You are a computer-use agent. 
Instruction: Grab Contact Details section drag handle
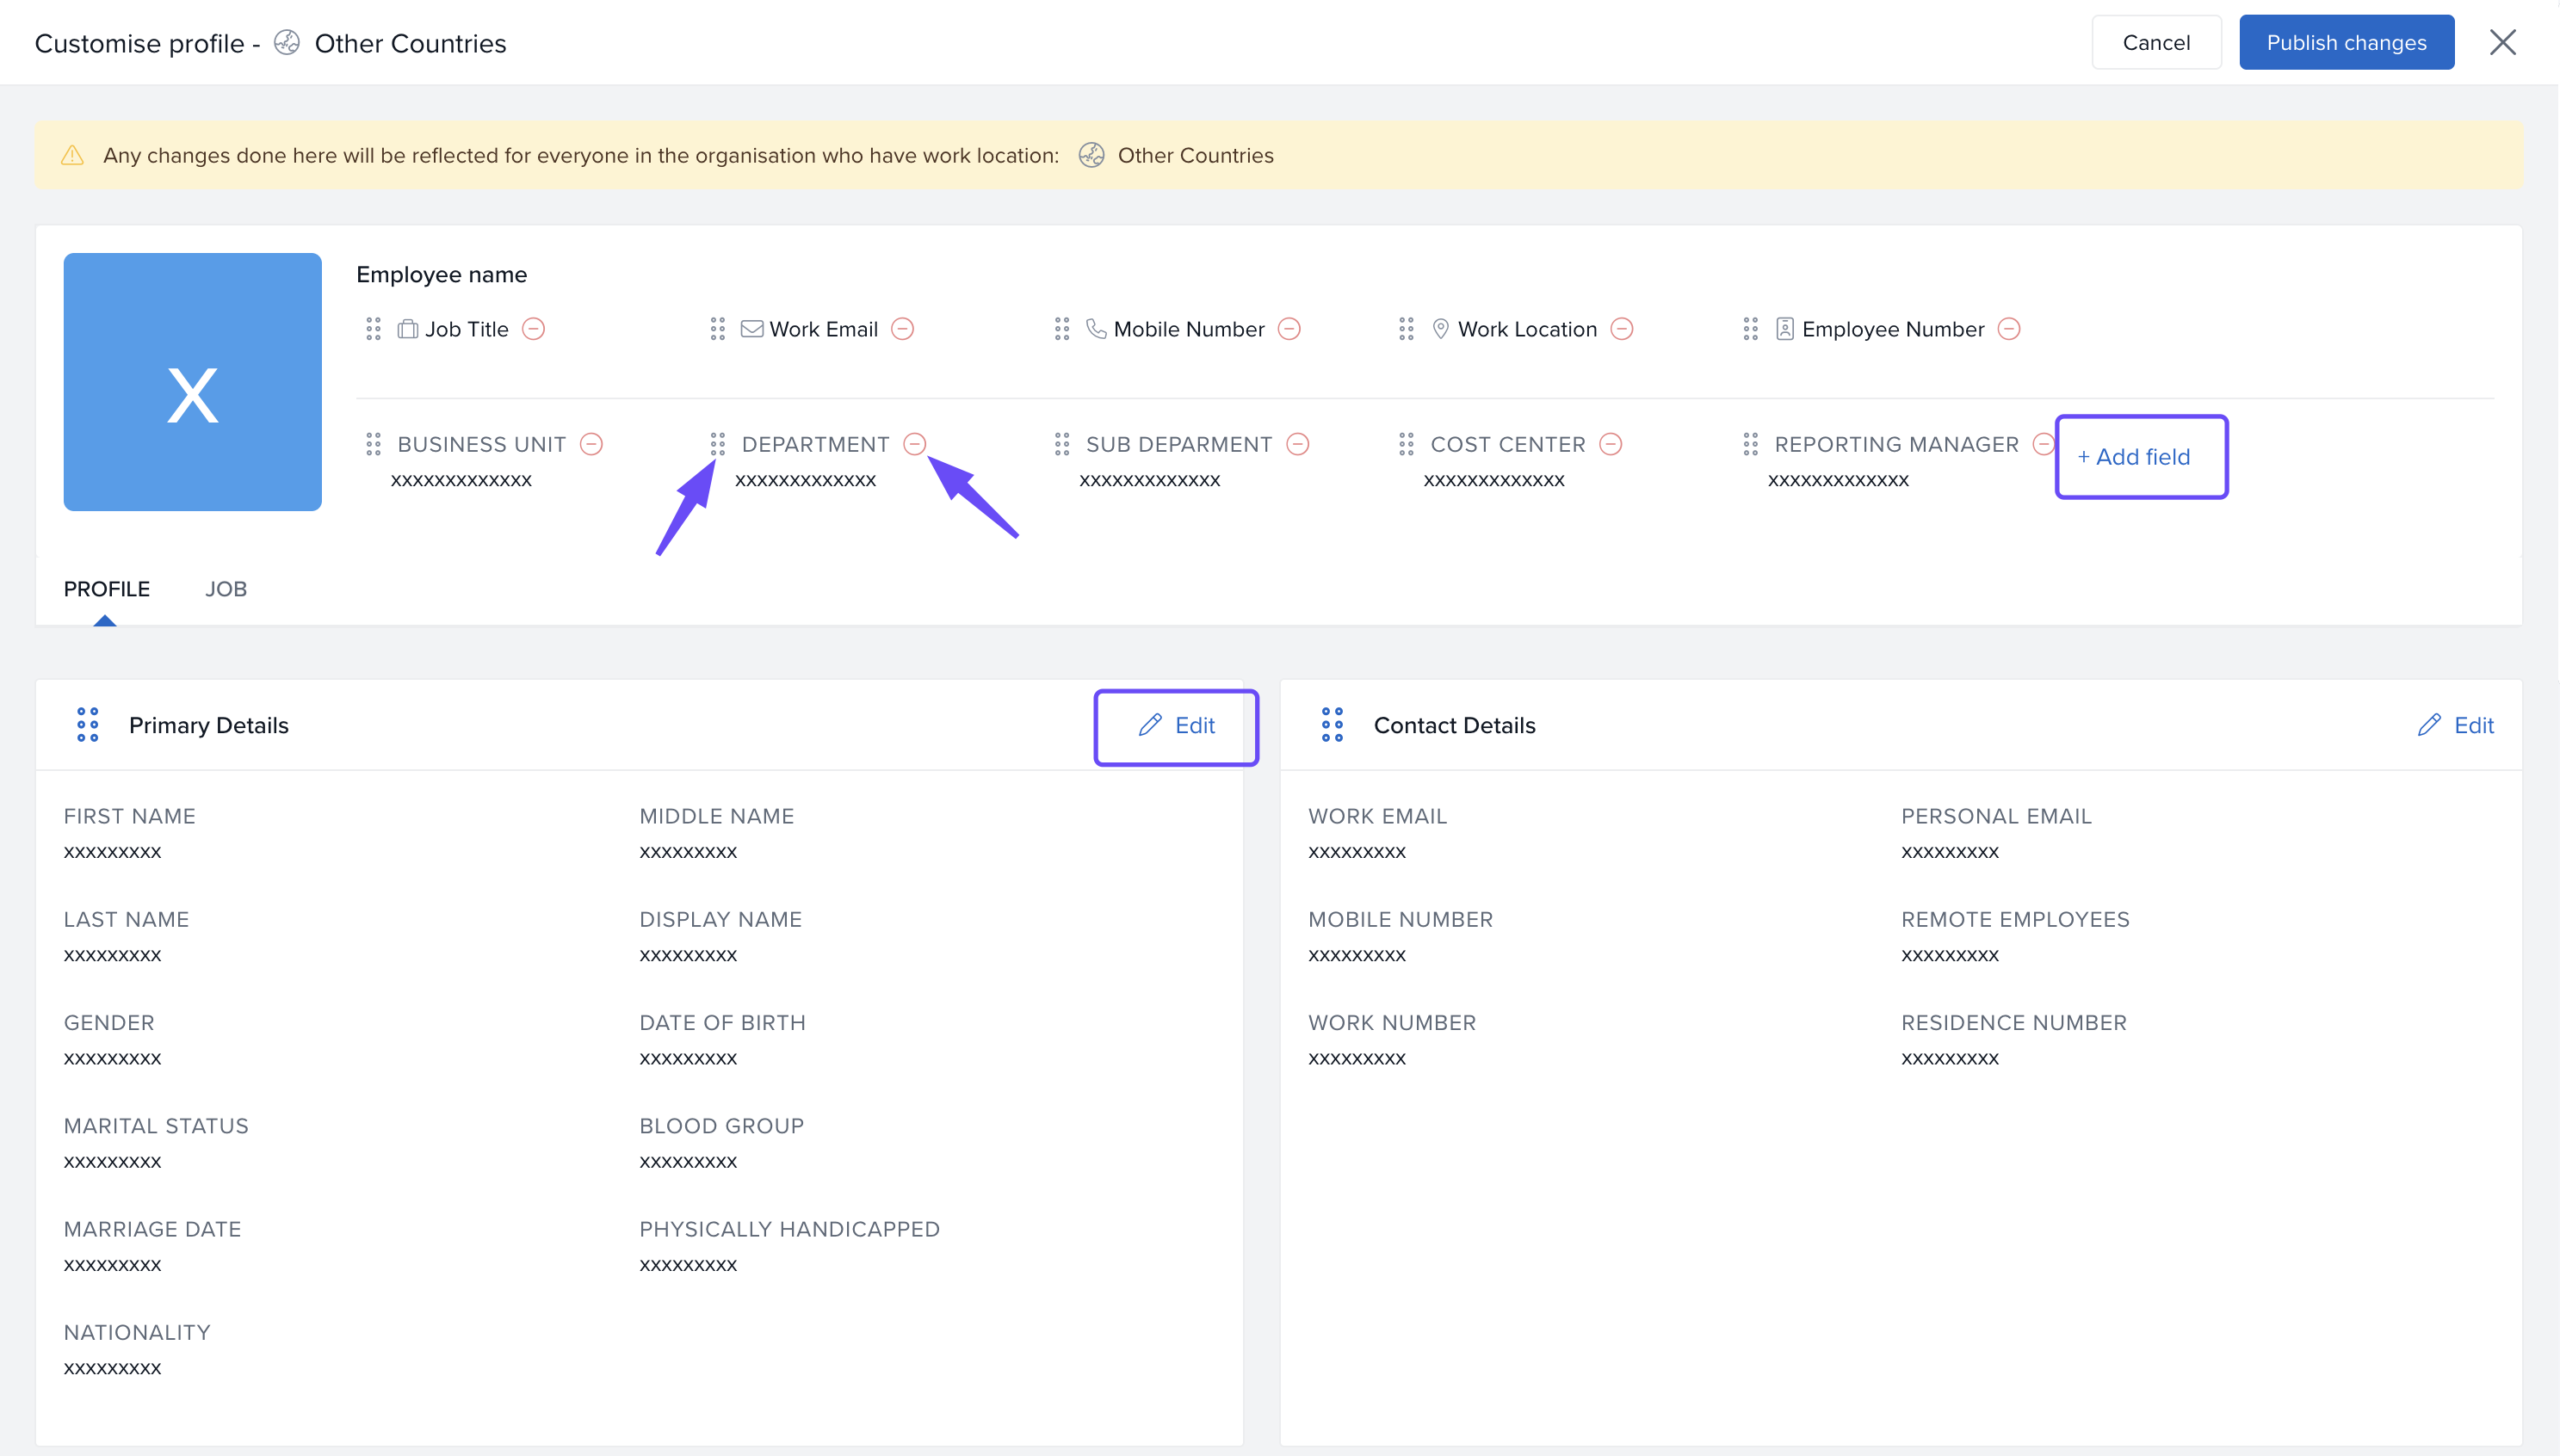[x=1332, y=725]
